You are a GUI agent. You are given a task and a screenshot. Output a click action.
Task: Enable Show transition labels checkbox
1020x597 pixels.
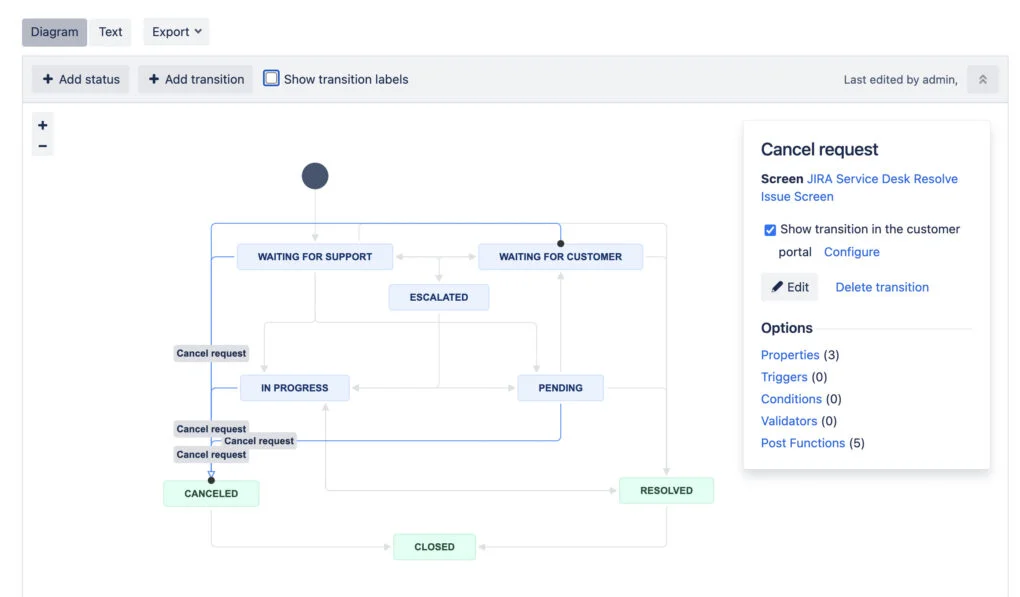(x=271, y=79)
